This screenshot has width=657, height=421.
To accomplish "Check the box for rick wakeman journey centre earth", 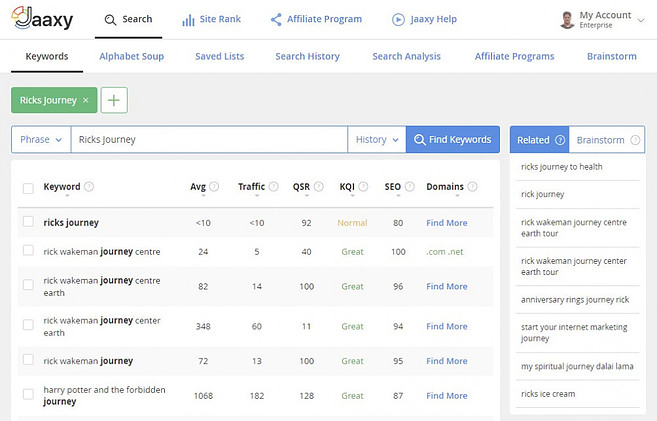I will point(28,285).
